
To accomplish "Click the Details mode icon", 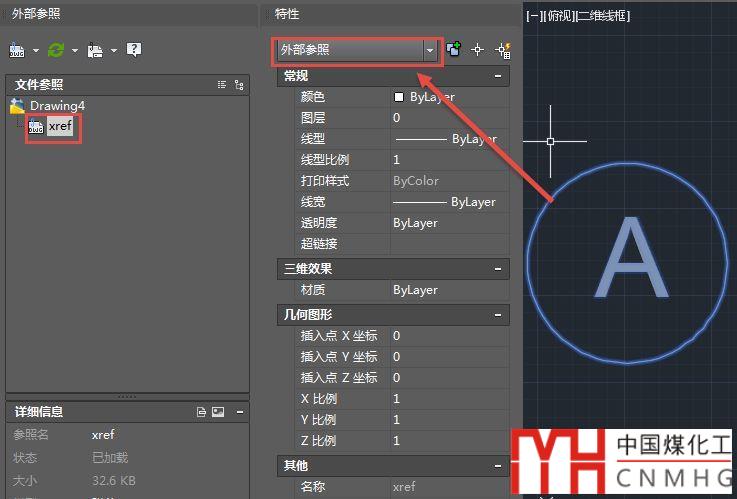I will point(201,411).
